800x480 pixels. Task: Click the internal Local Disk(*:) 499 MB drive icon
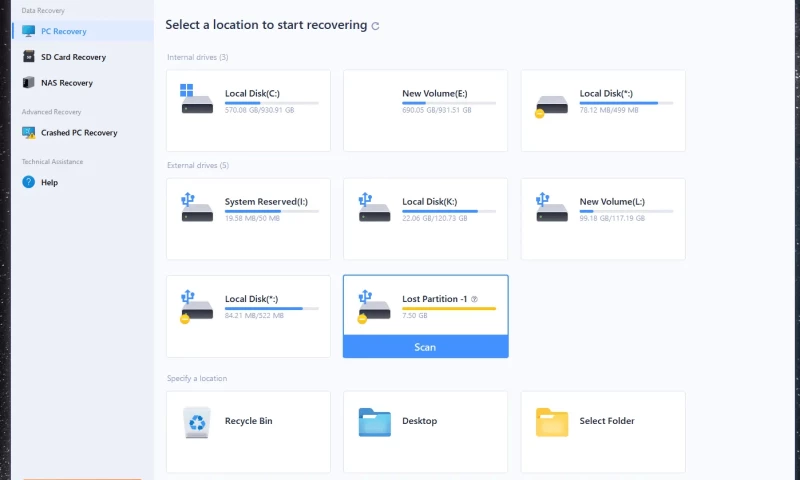tap(551, 106)
